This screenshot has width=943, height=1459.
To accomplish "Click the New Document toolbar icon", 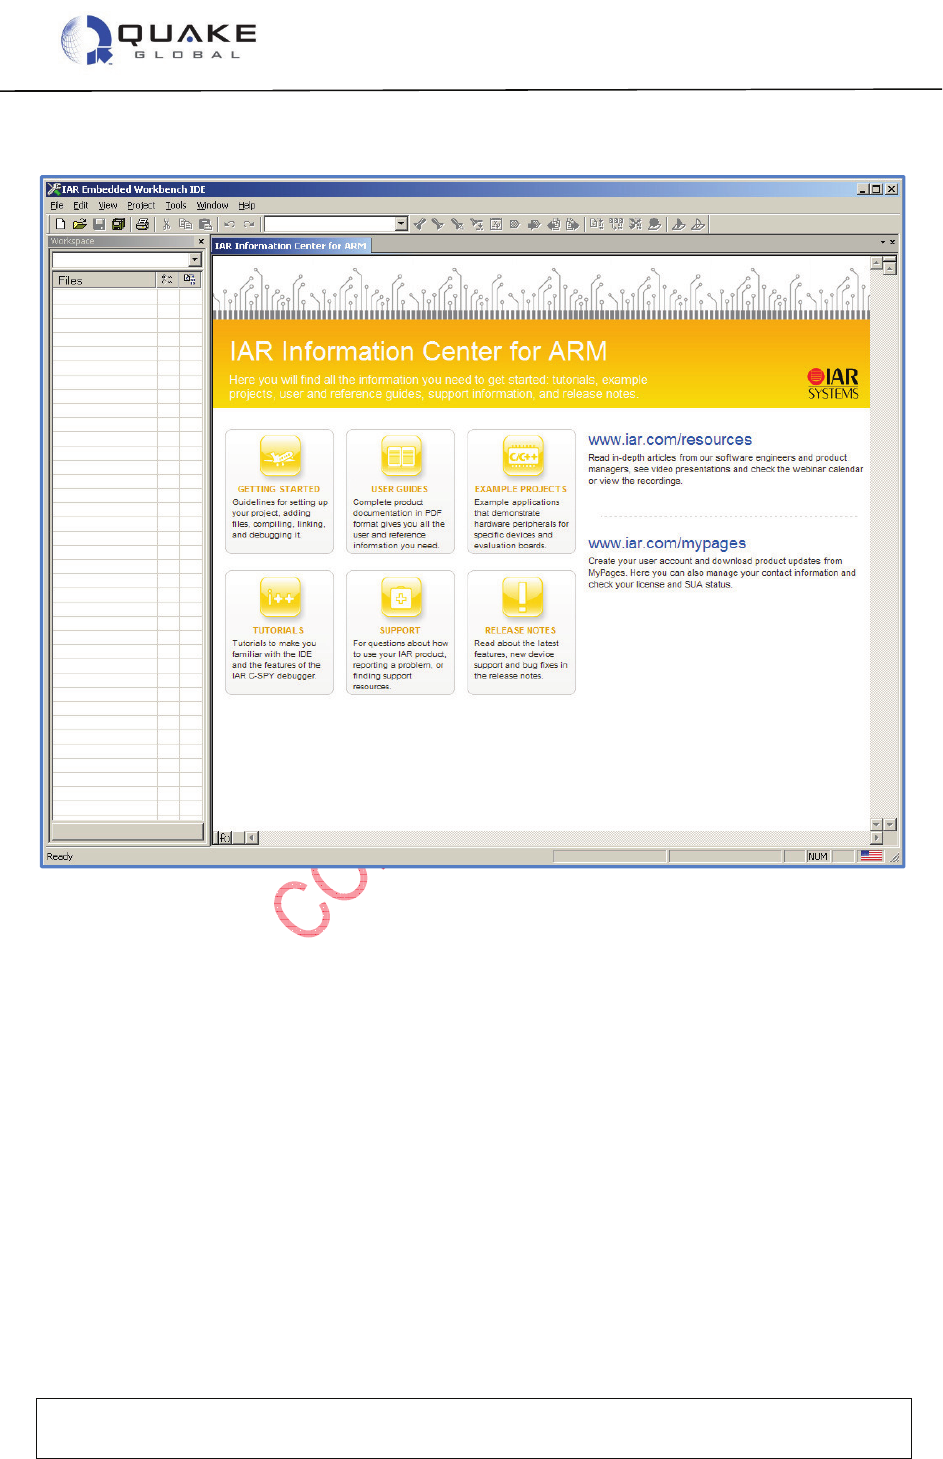I will pyautogui.click(x=61, y=224).
